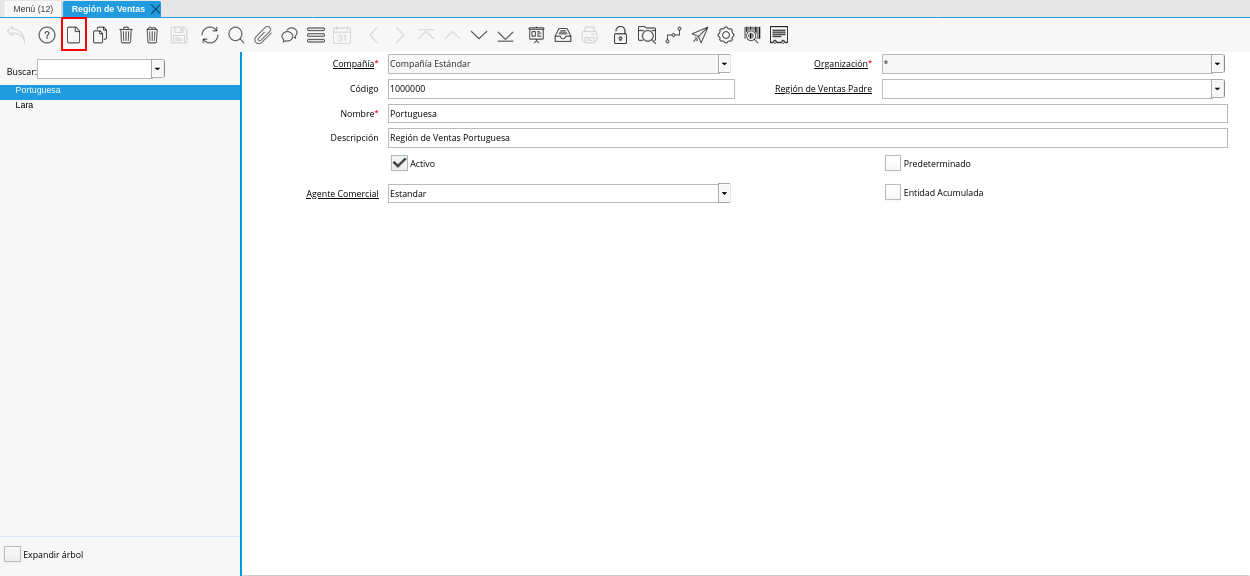The width and height of the screenshot is (1250, 576).
Task: Click the Refresh icon in toolbar
Action: click(209, 35)
